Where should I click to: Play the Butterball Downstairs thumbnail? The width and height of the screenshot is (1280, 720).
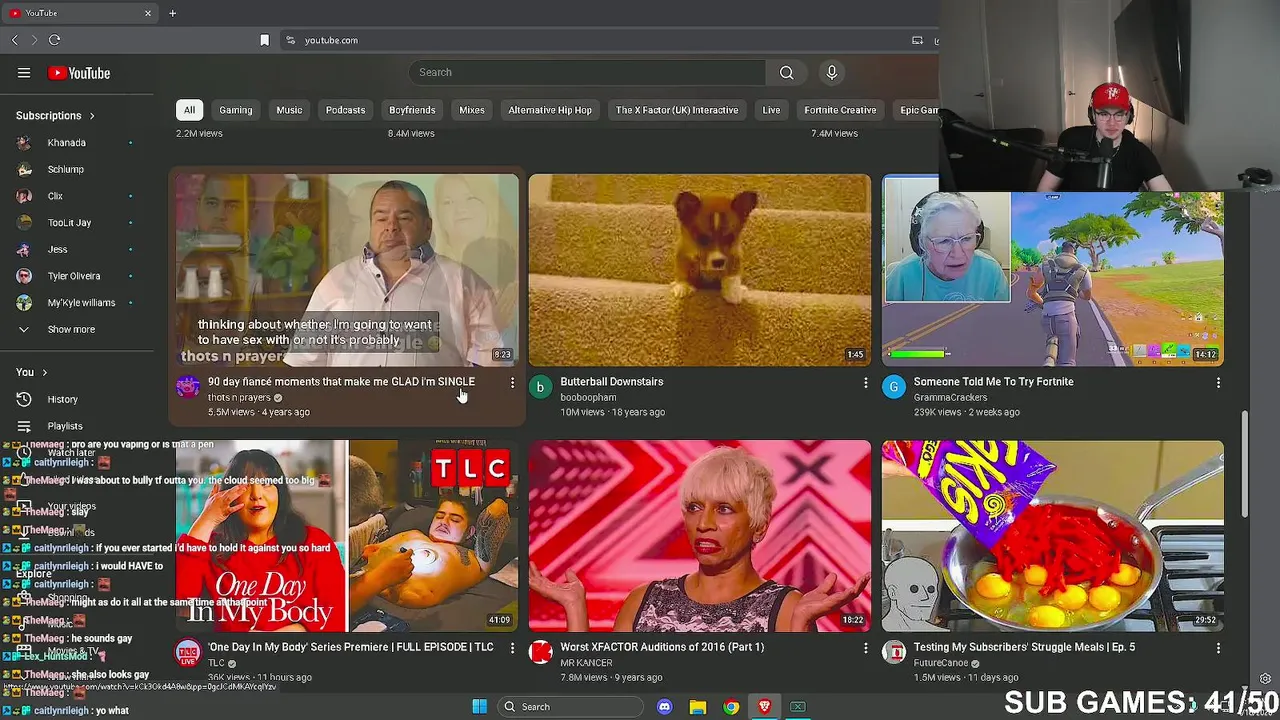[700, 270]
